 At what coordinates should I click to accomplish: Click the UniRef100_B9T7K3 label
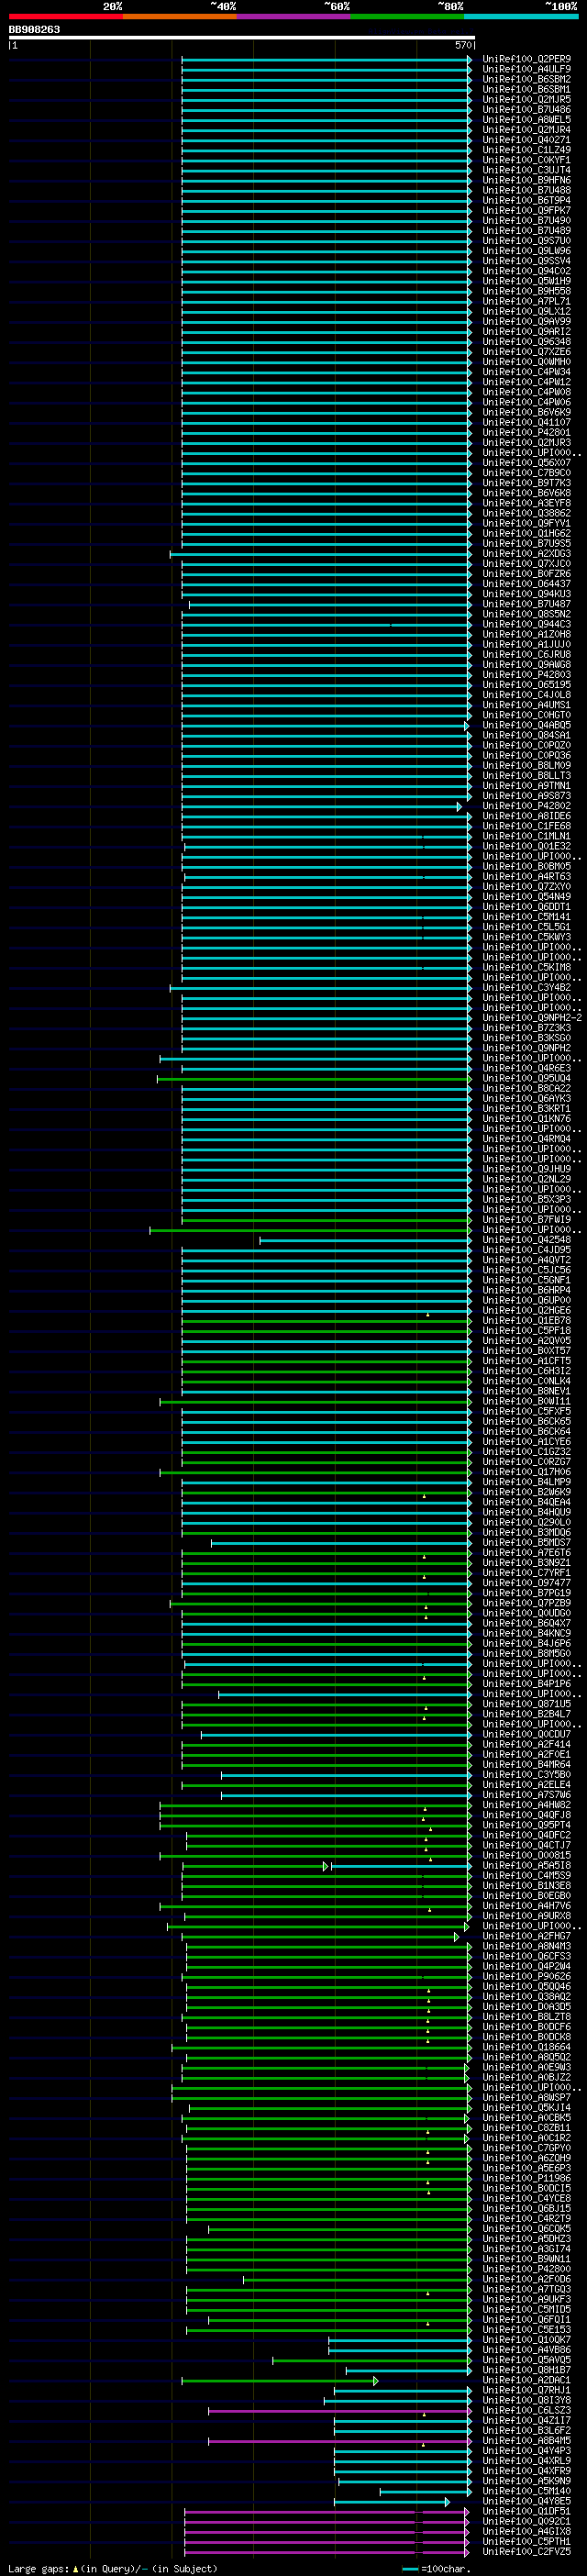click(x=527, y=483)
